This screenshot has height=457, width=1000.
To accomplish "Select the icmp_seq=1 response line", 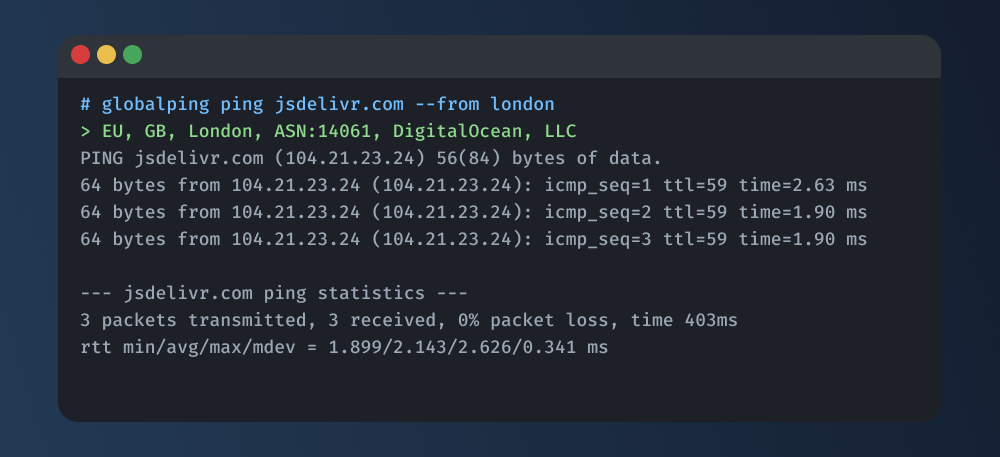I will point(473,185).
